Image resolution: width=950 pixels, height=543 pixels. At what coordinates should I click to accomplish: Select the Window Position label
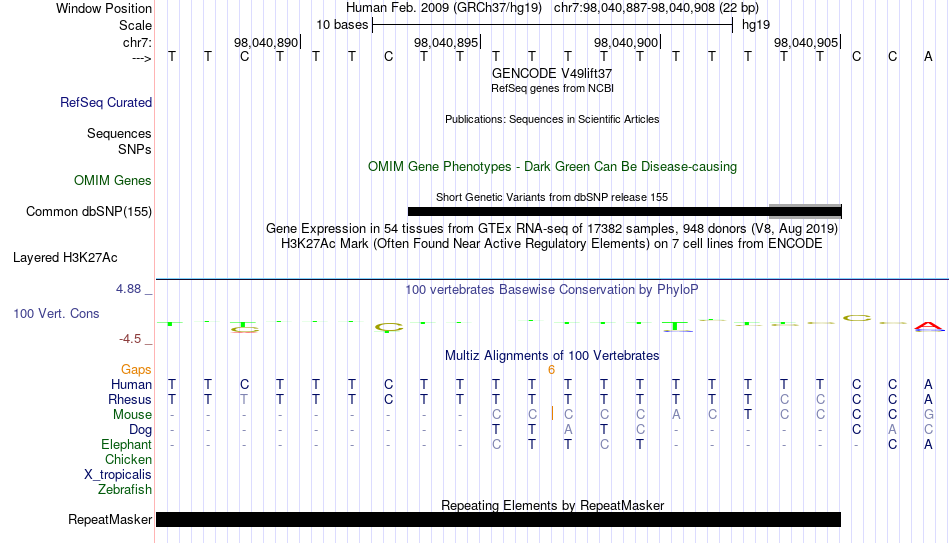pos(104,8)
